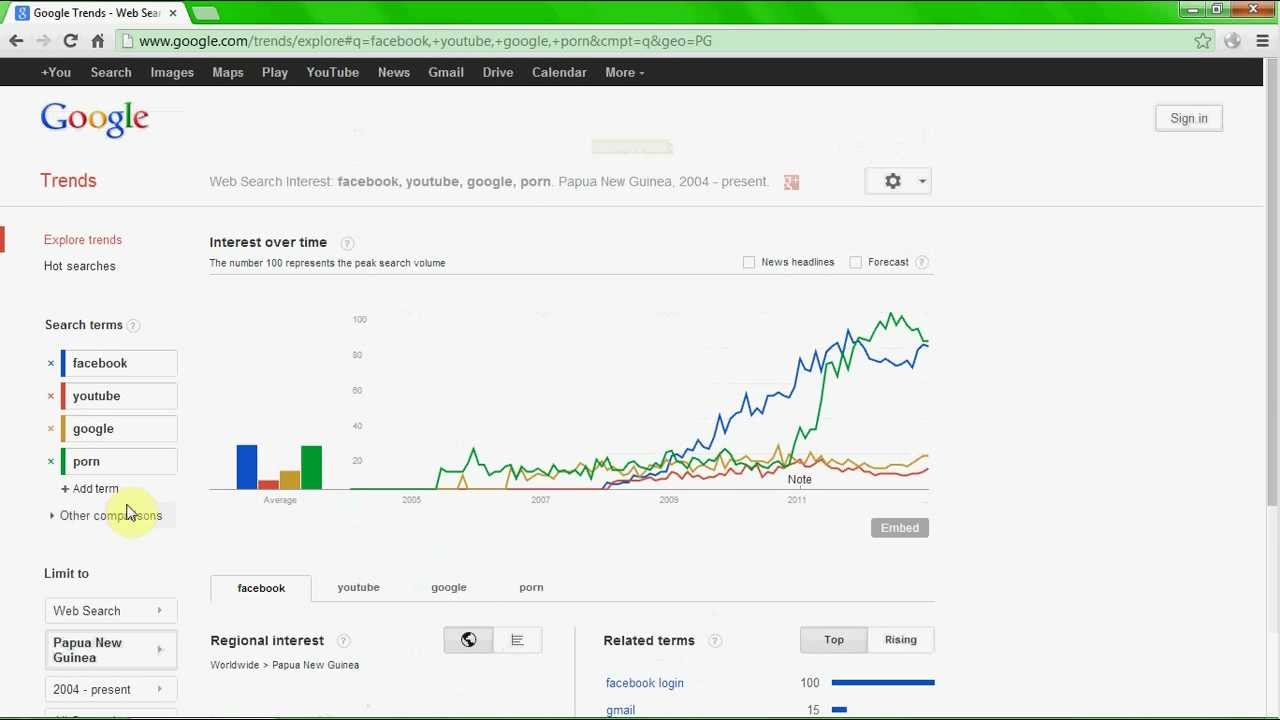Open Regional interest help question mark
1280x720 pixels.
(343, 641)
